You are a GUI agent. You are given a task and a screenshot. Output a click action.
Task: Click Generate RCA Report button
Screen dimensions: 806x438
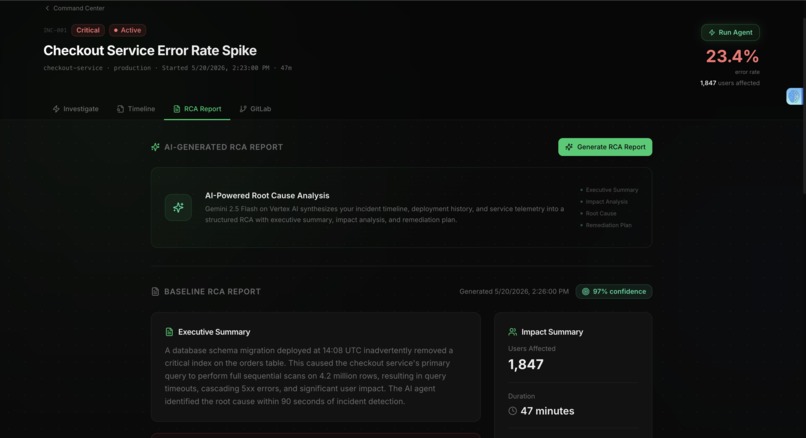[605, 147]
